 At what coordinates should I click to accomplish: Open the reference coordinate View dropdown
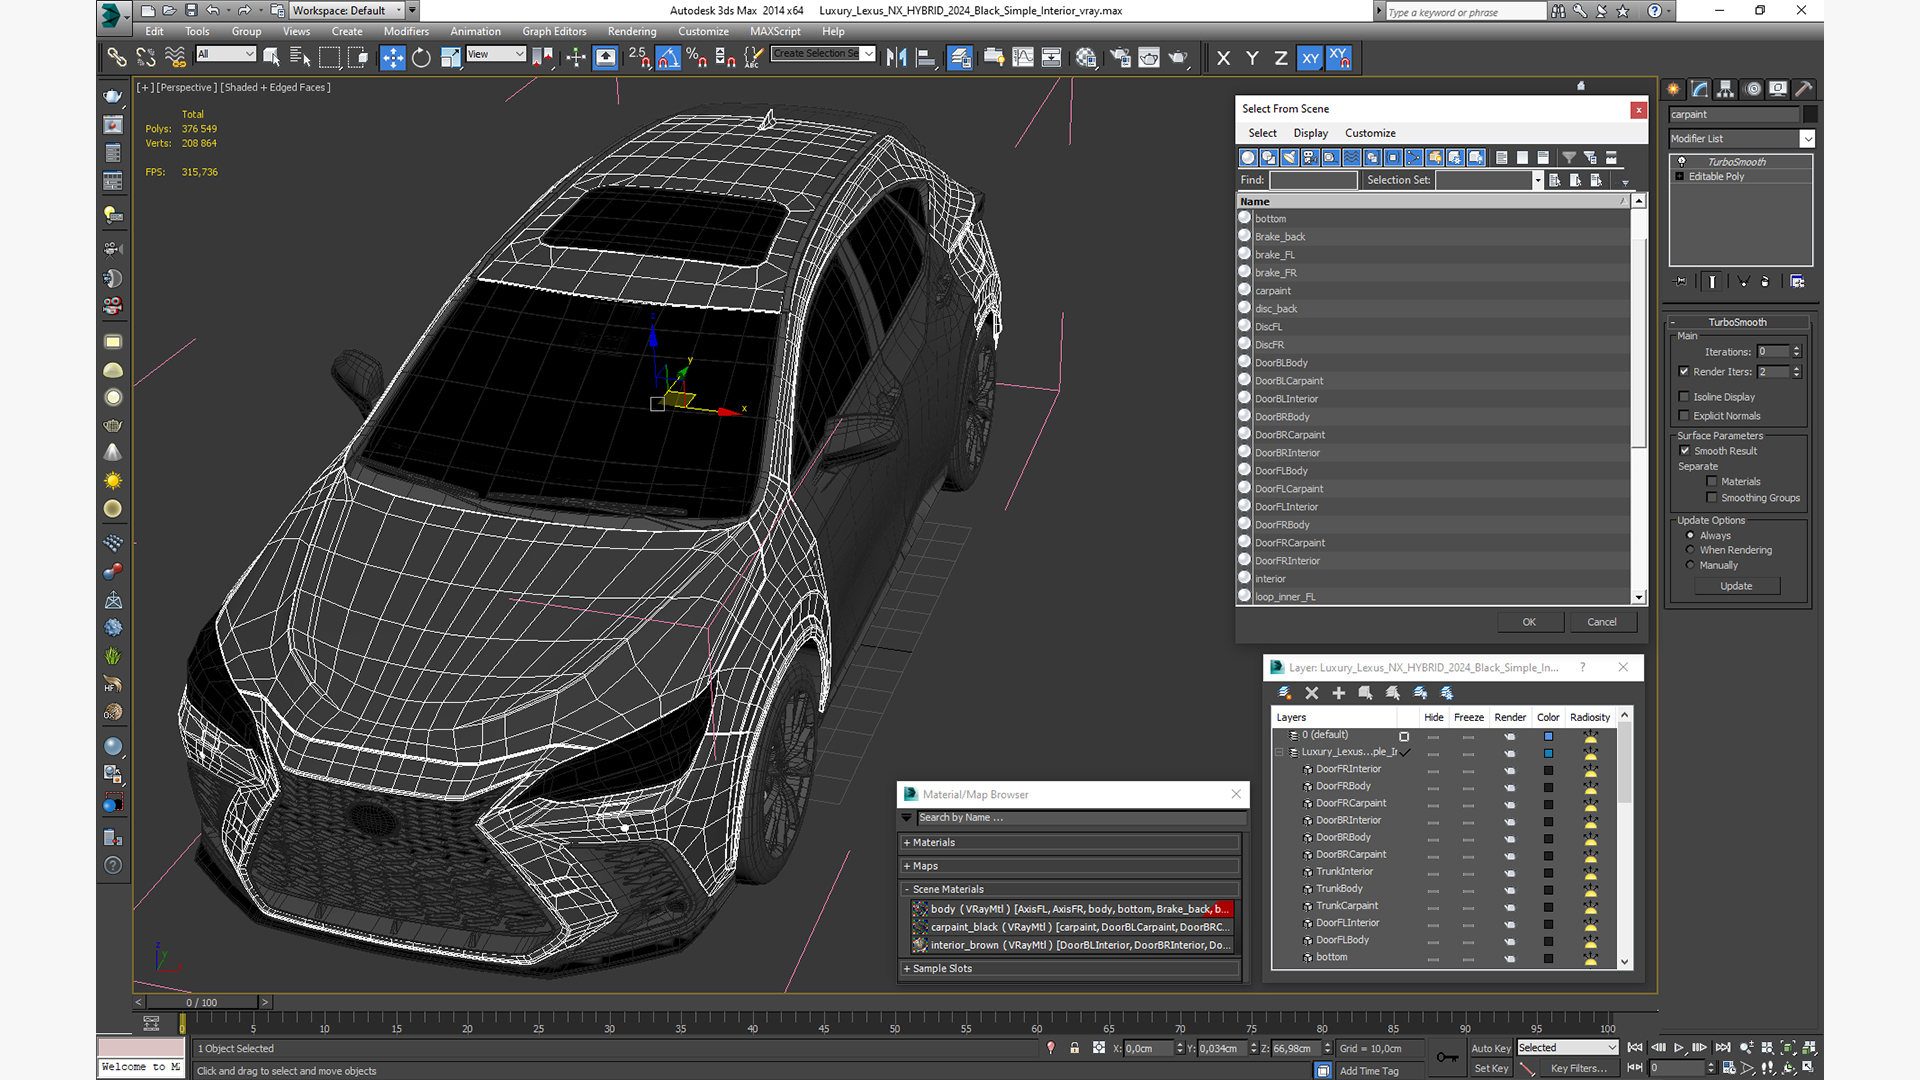(496, 54)
